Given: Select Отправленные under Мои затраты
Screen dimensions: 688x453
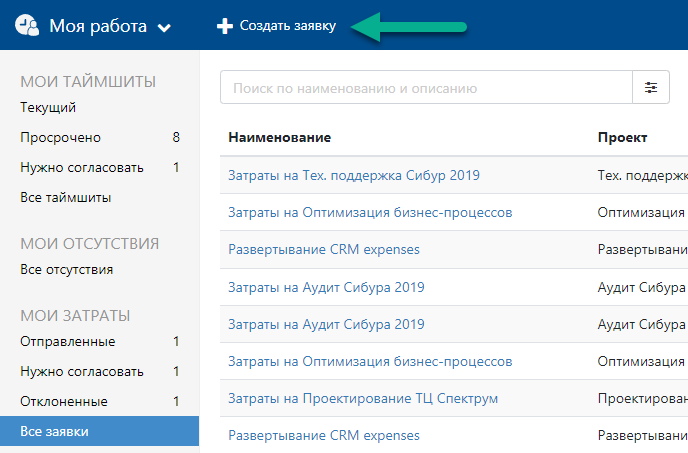Looking at the screenshot, I should (100, 342).
